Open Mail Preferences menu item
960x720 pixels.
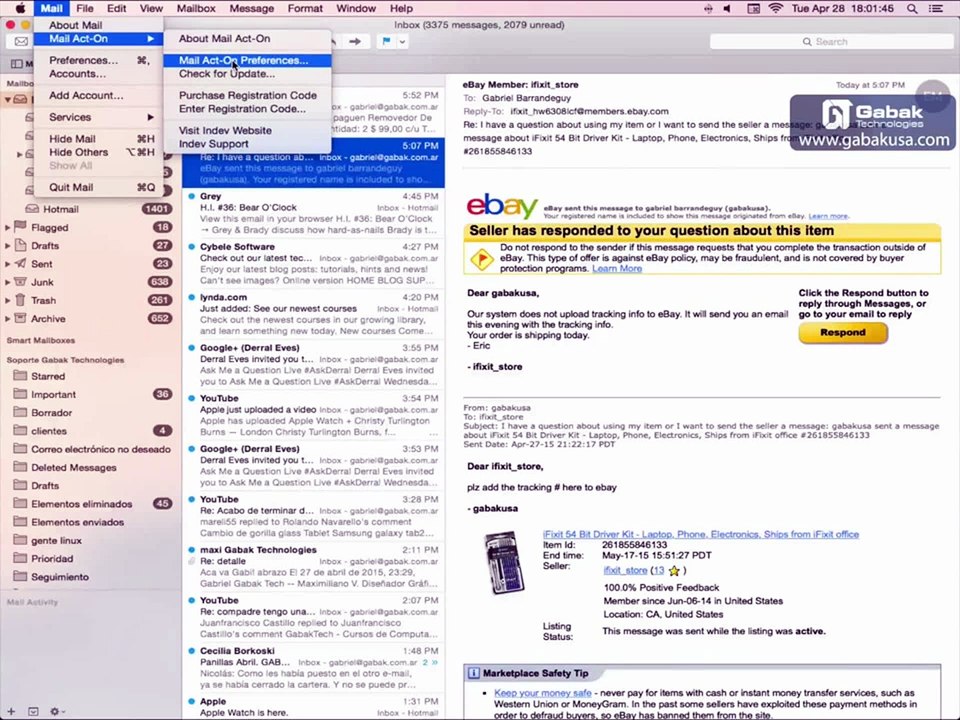[x=99, y=60]
